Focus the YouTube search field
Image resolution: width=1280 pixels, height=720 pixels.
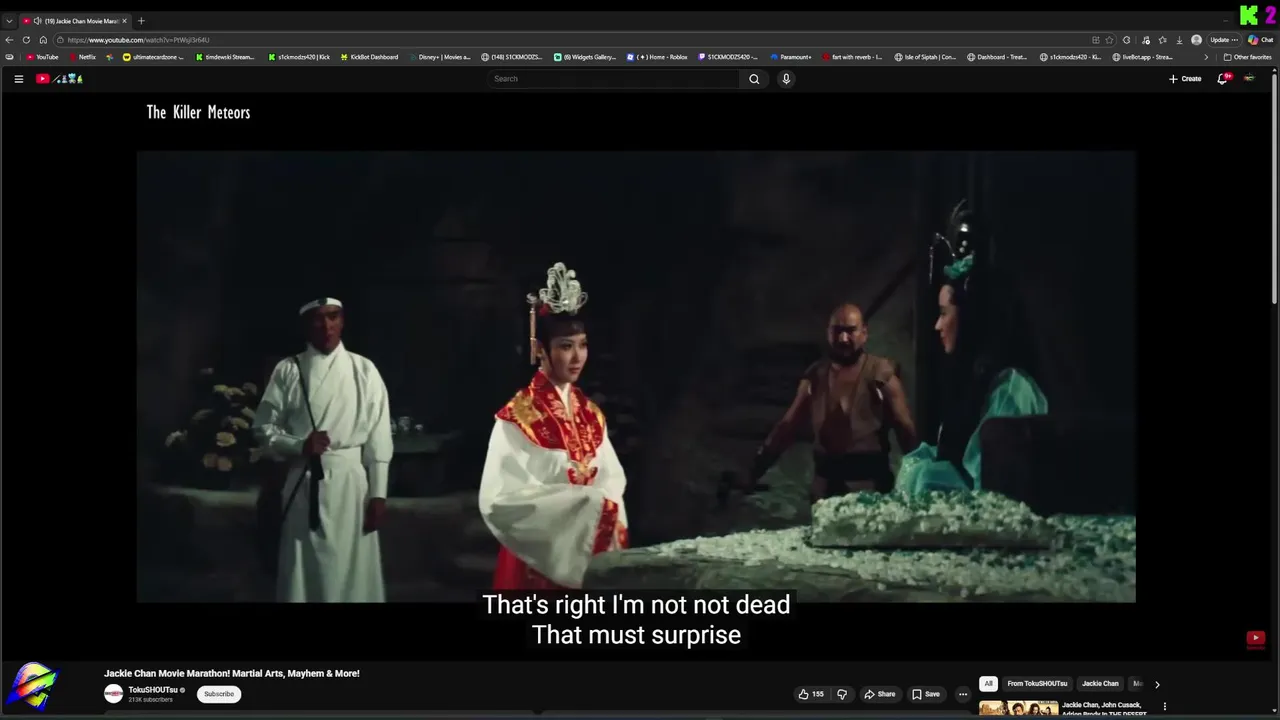click(614, 79)
